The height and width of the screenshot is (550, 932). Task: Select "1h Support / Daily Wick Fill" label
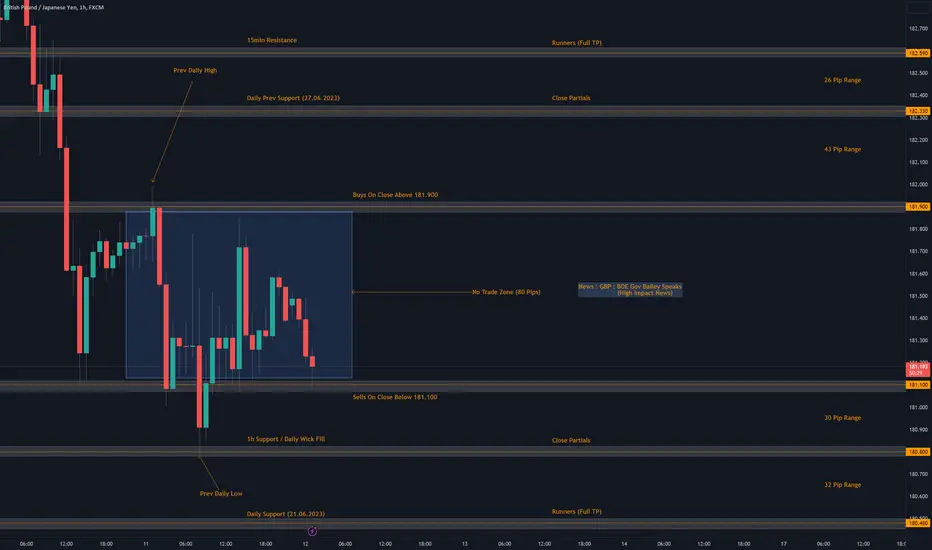286,439
